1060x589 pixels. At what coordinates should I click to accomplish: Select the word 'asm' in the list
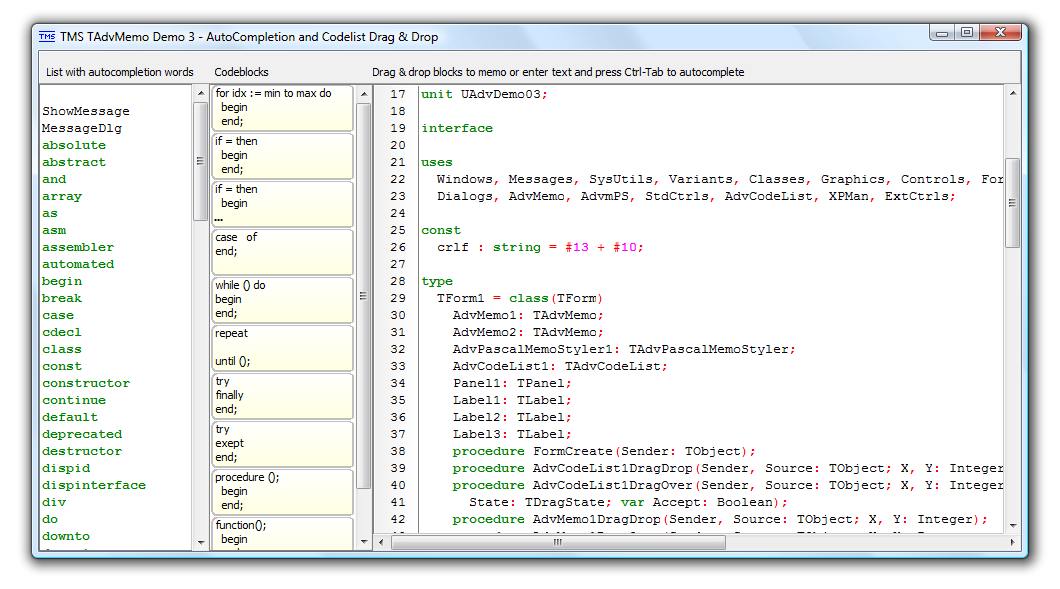tap(54, 230)
